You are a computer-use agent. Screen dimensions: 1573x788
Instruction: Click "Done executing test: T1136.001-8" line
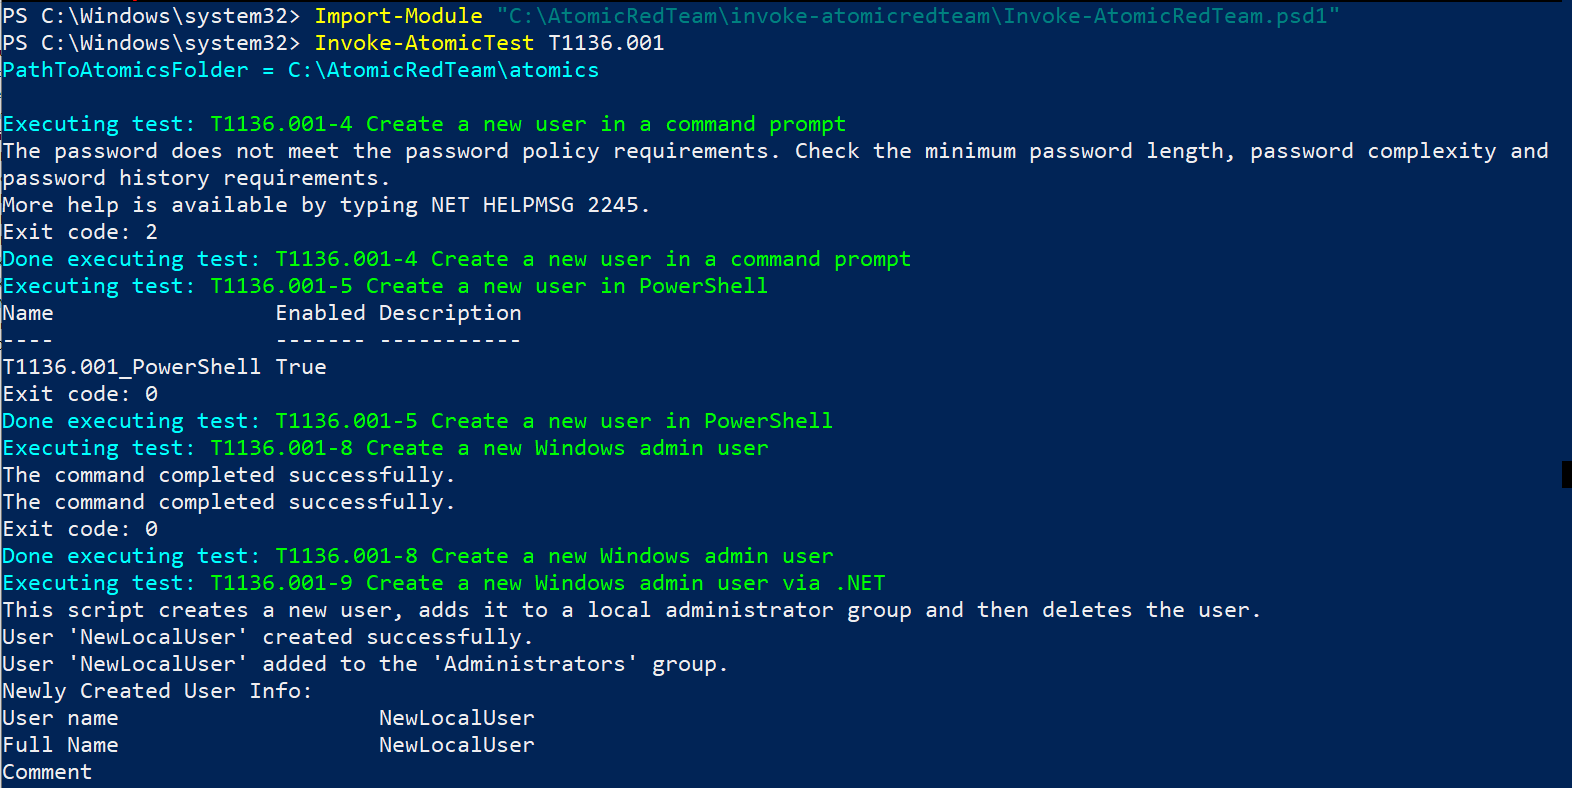click(x=417, y=556)
